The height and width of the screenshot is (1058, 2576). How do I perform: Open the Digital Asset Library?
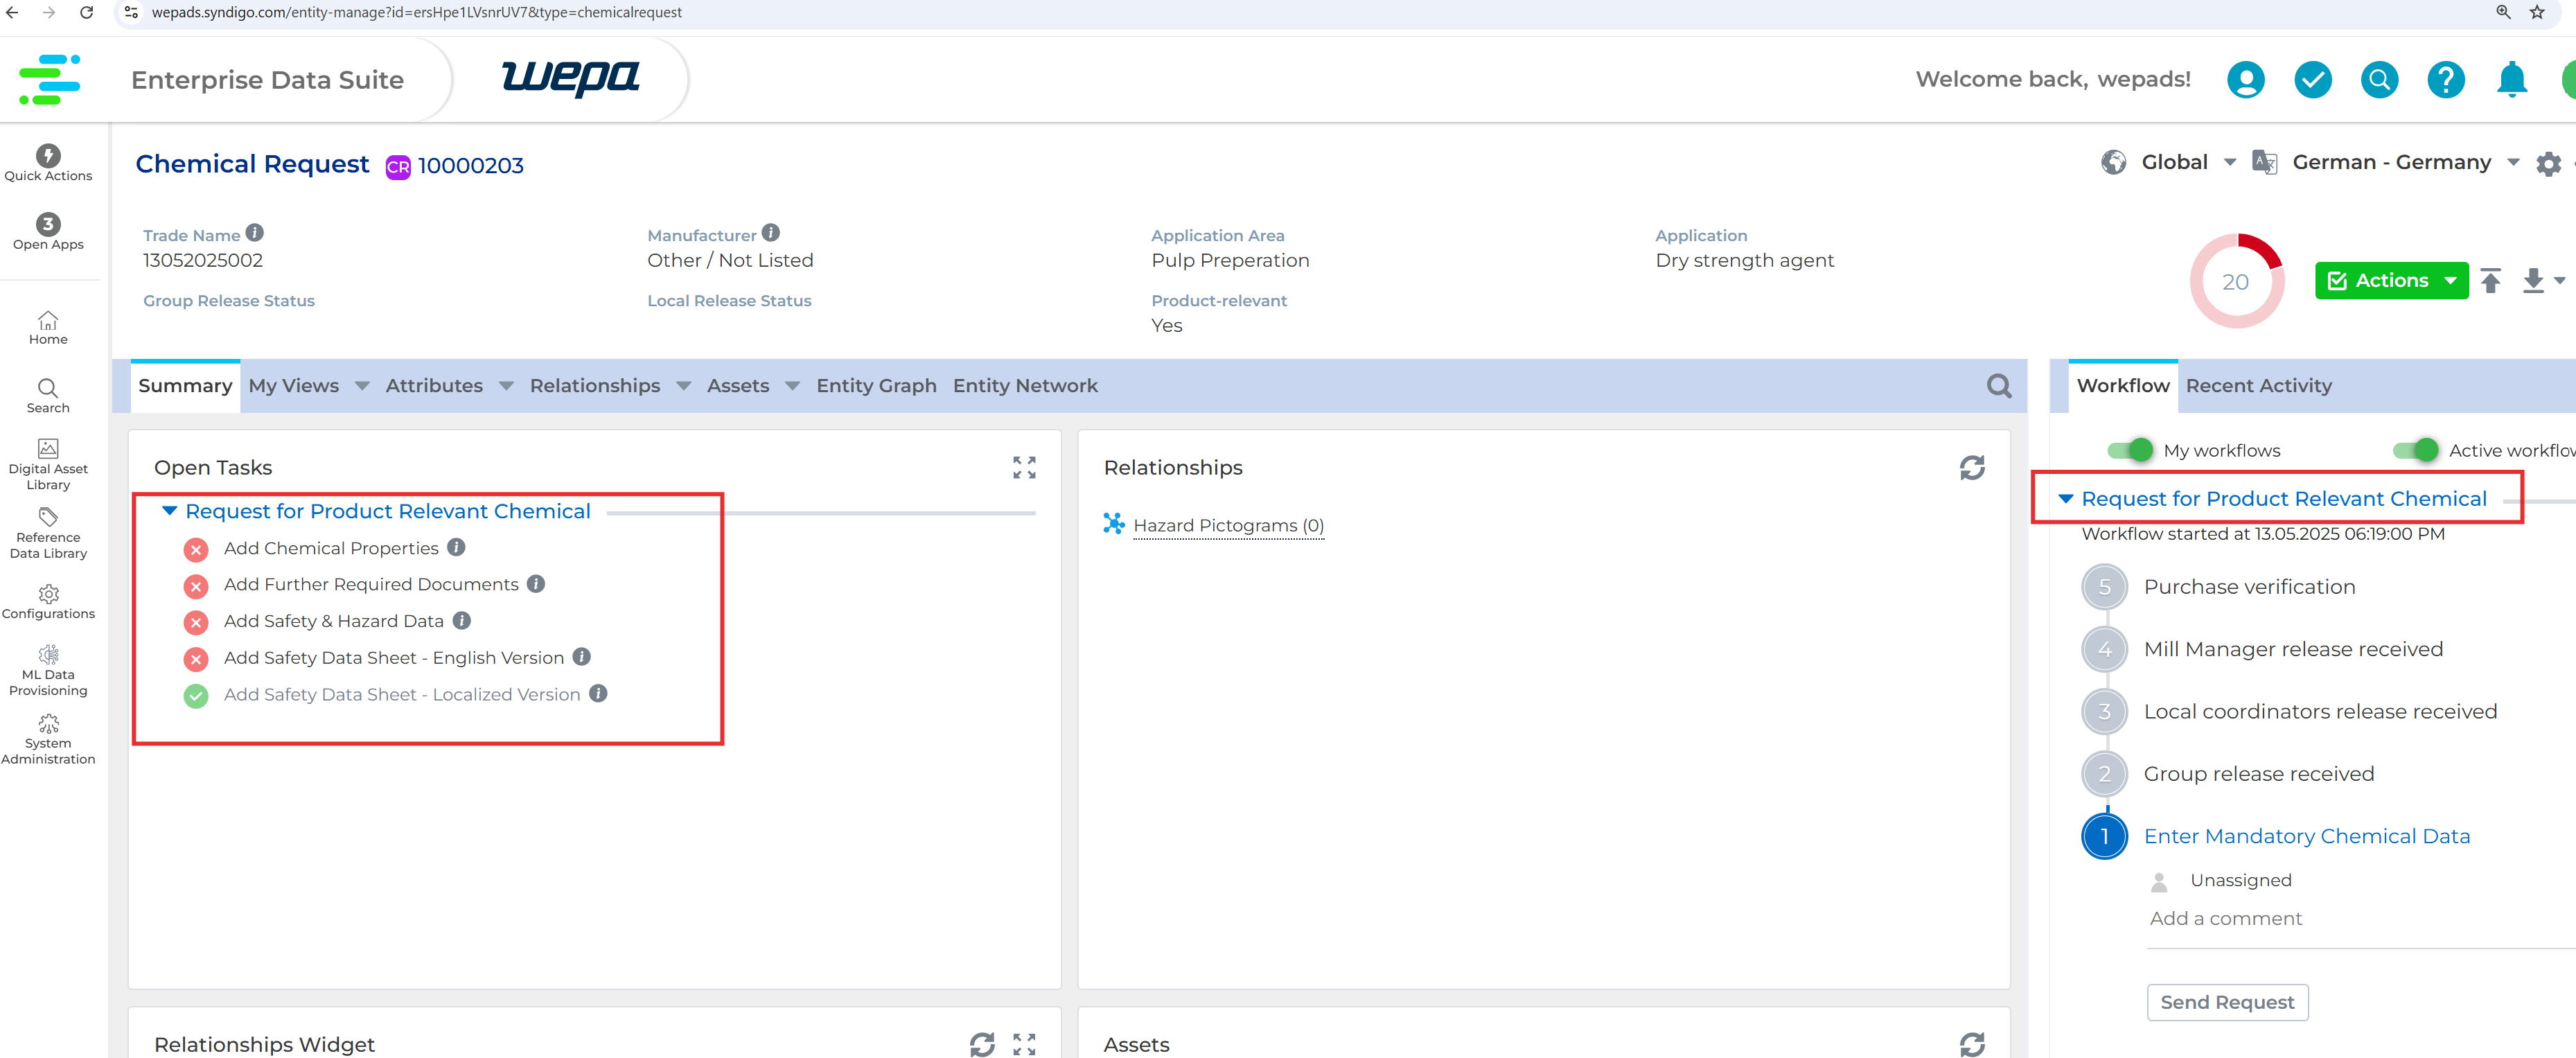coord(48,465)
